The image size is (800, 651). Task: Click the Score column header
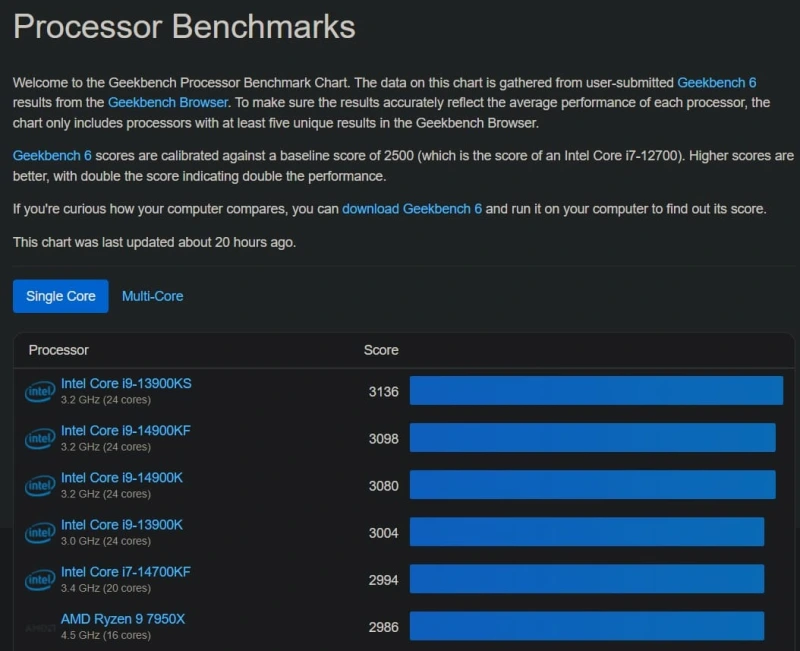(x=381, y=350)
